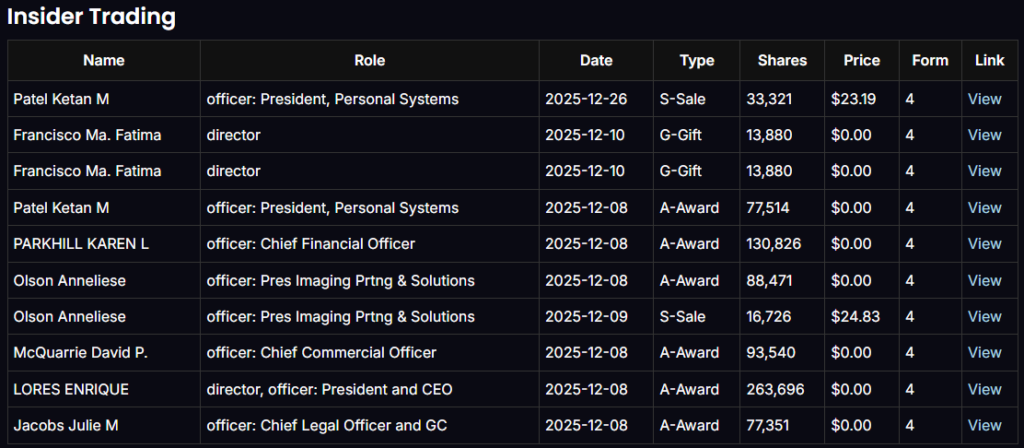Click View link for PARKHILL KAREN L
The height and width of the screenshot is (448, 1024).
984,244
